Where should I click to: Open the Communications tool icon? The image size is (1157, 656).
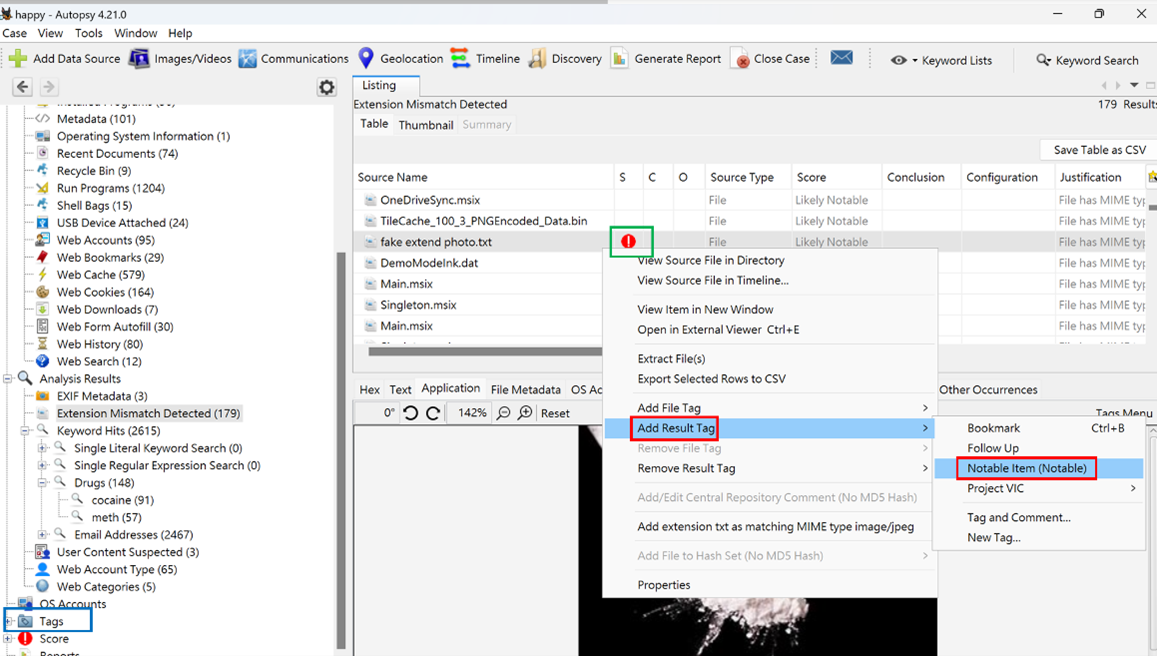(x=247, y=58)
